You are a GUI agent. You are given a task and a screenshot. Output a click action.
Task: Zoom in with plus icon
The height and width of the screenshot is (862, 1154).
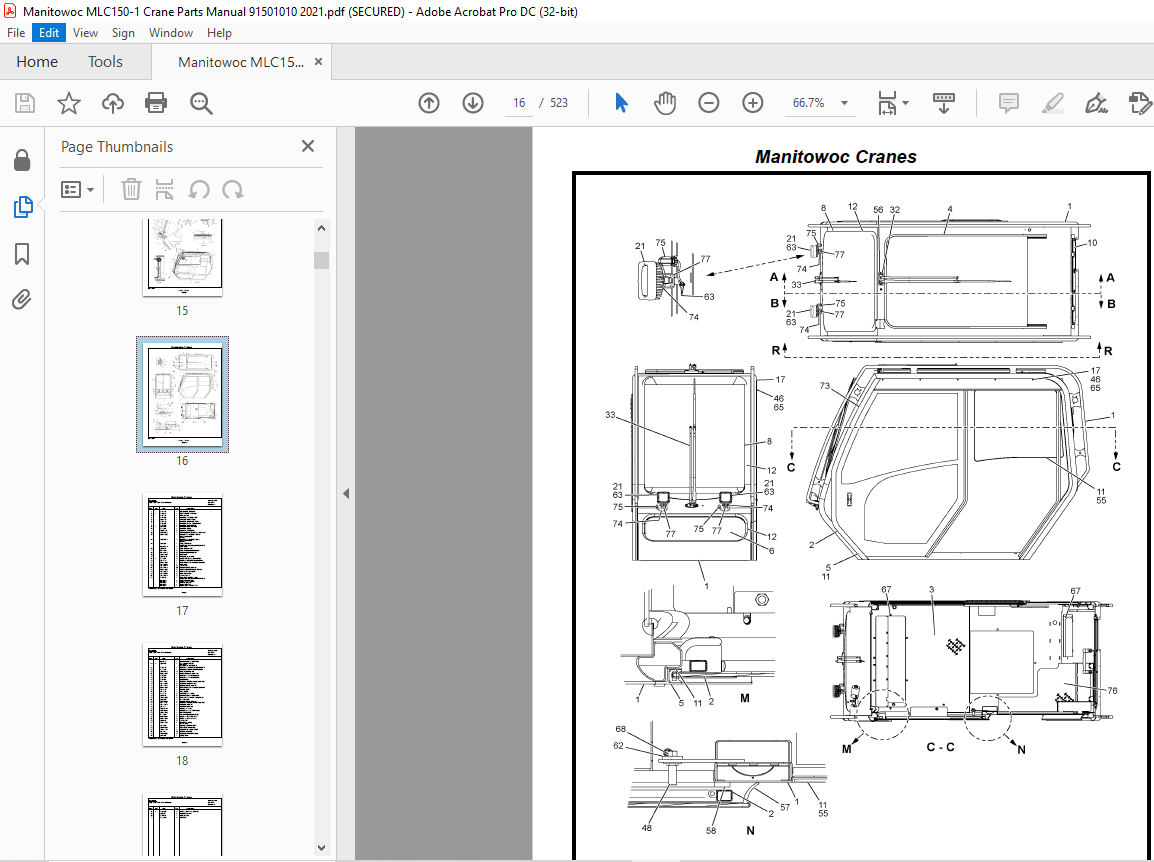(752, 103)
